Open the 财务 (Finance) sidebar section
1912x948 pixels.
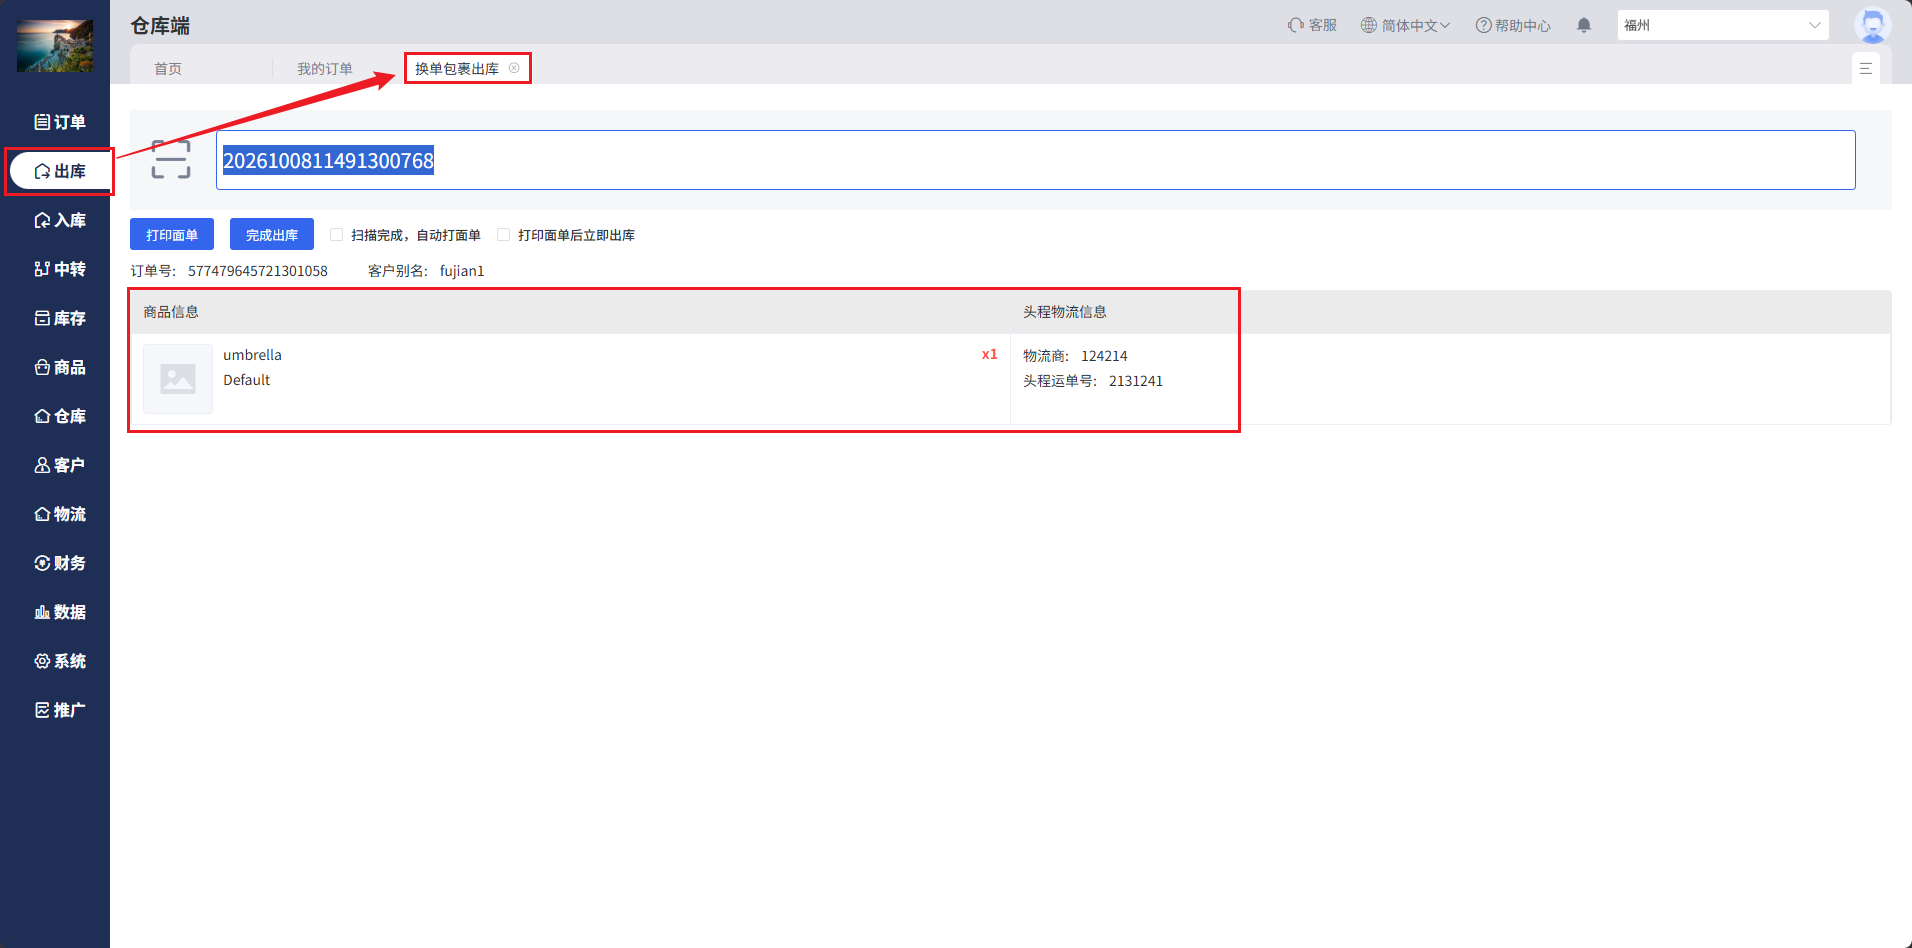coord(60,563)
